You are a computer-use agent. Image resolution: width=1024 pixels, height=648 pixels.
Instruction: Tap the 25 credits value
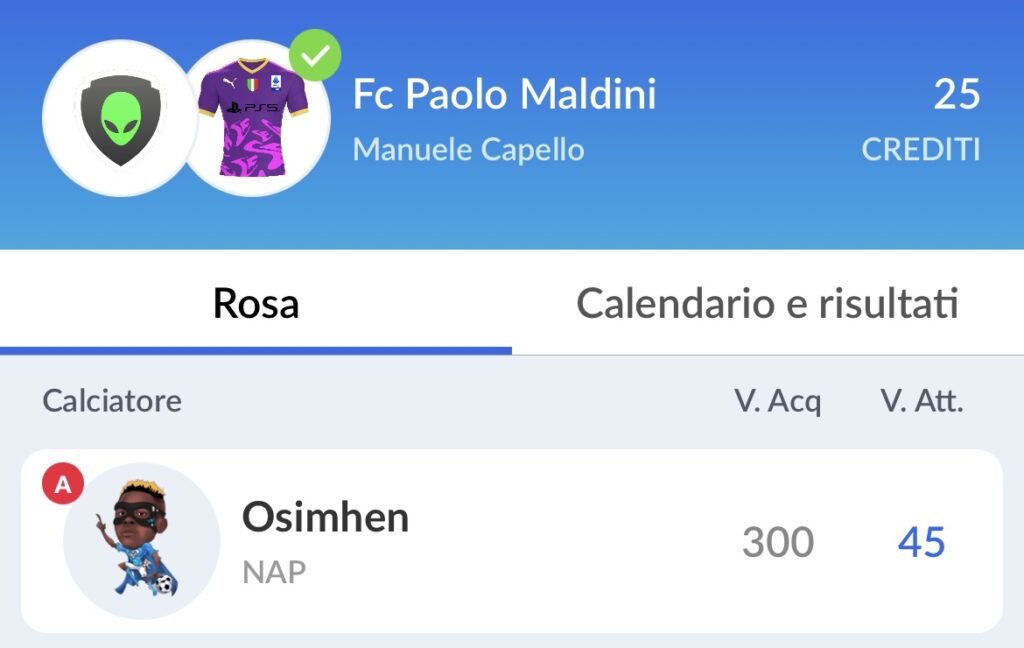click(957, 94)
